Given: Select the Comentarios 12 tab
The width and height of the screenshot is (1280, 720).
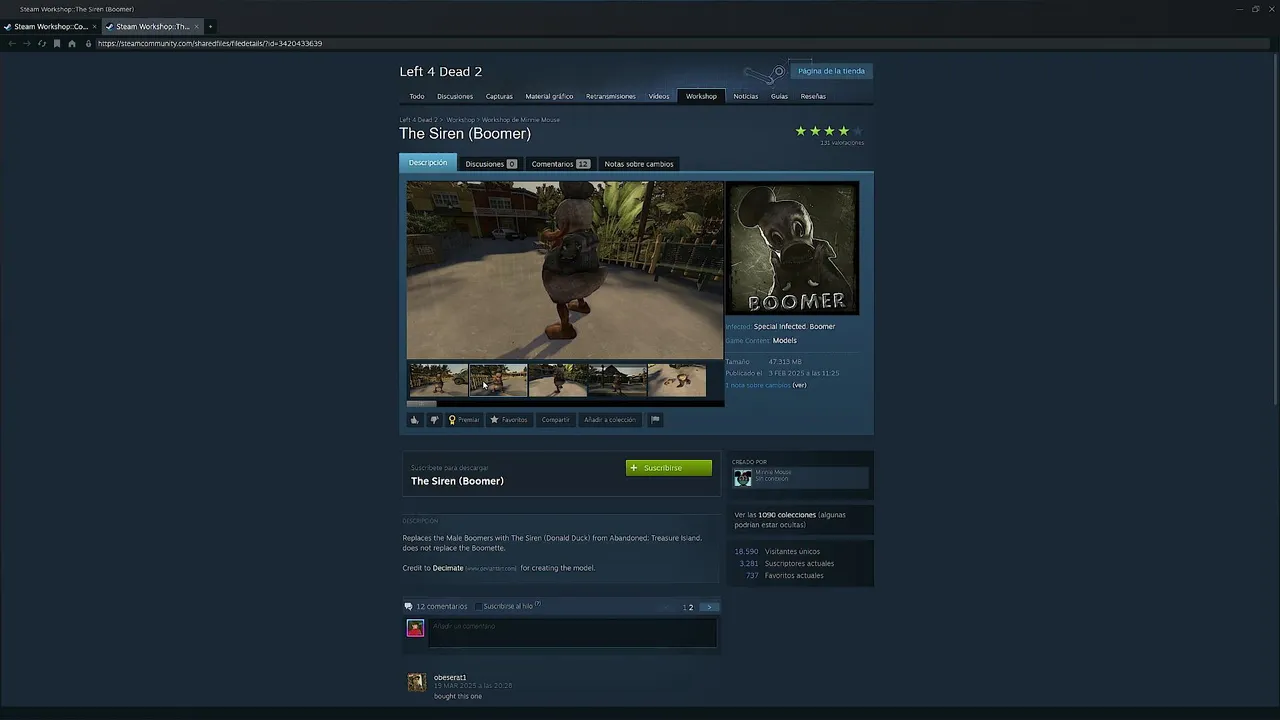Looking at the screenshot, I should coord(560,163).
